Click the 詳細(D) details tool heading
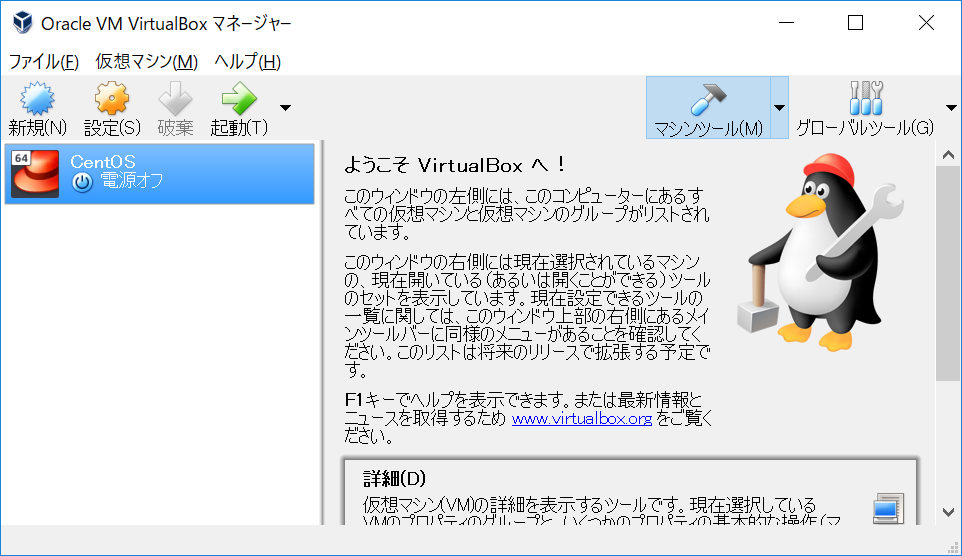 click(x=394, y=479)
